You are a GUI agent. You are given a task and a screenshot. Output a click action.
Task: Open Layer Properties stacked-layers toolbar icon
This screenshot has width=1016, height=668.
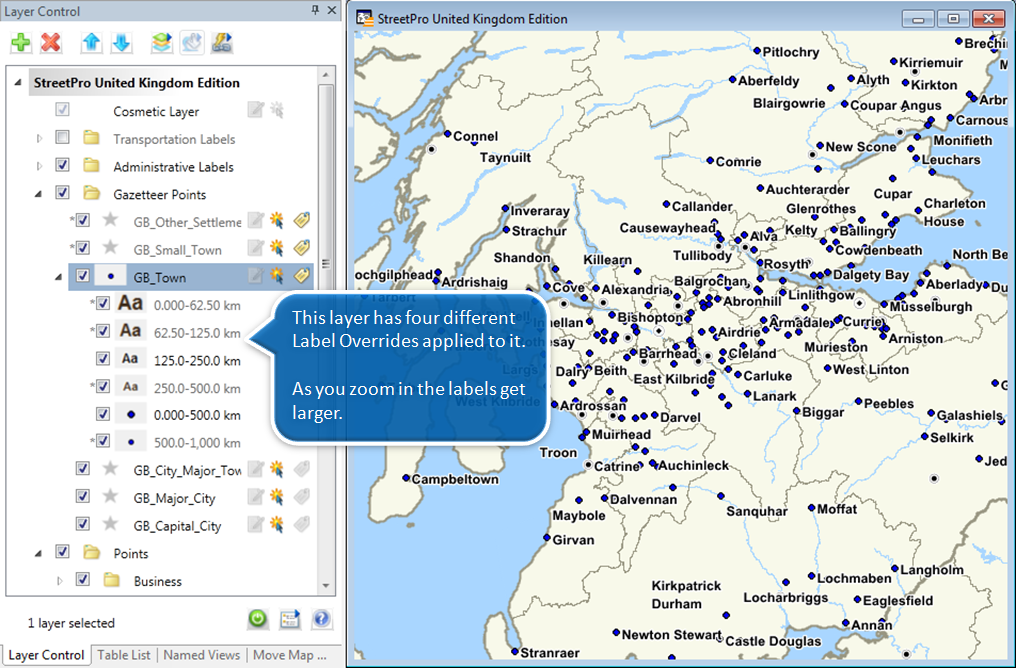click(162, 43)
